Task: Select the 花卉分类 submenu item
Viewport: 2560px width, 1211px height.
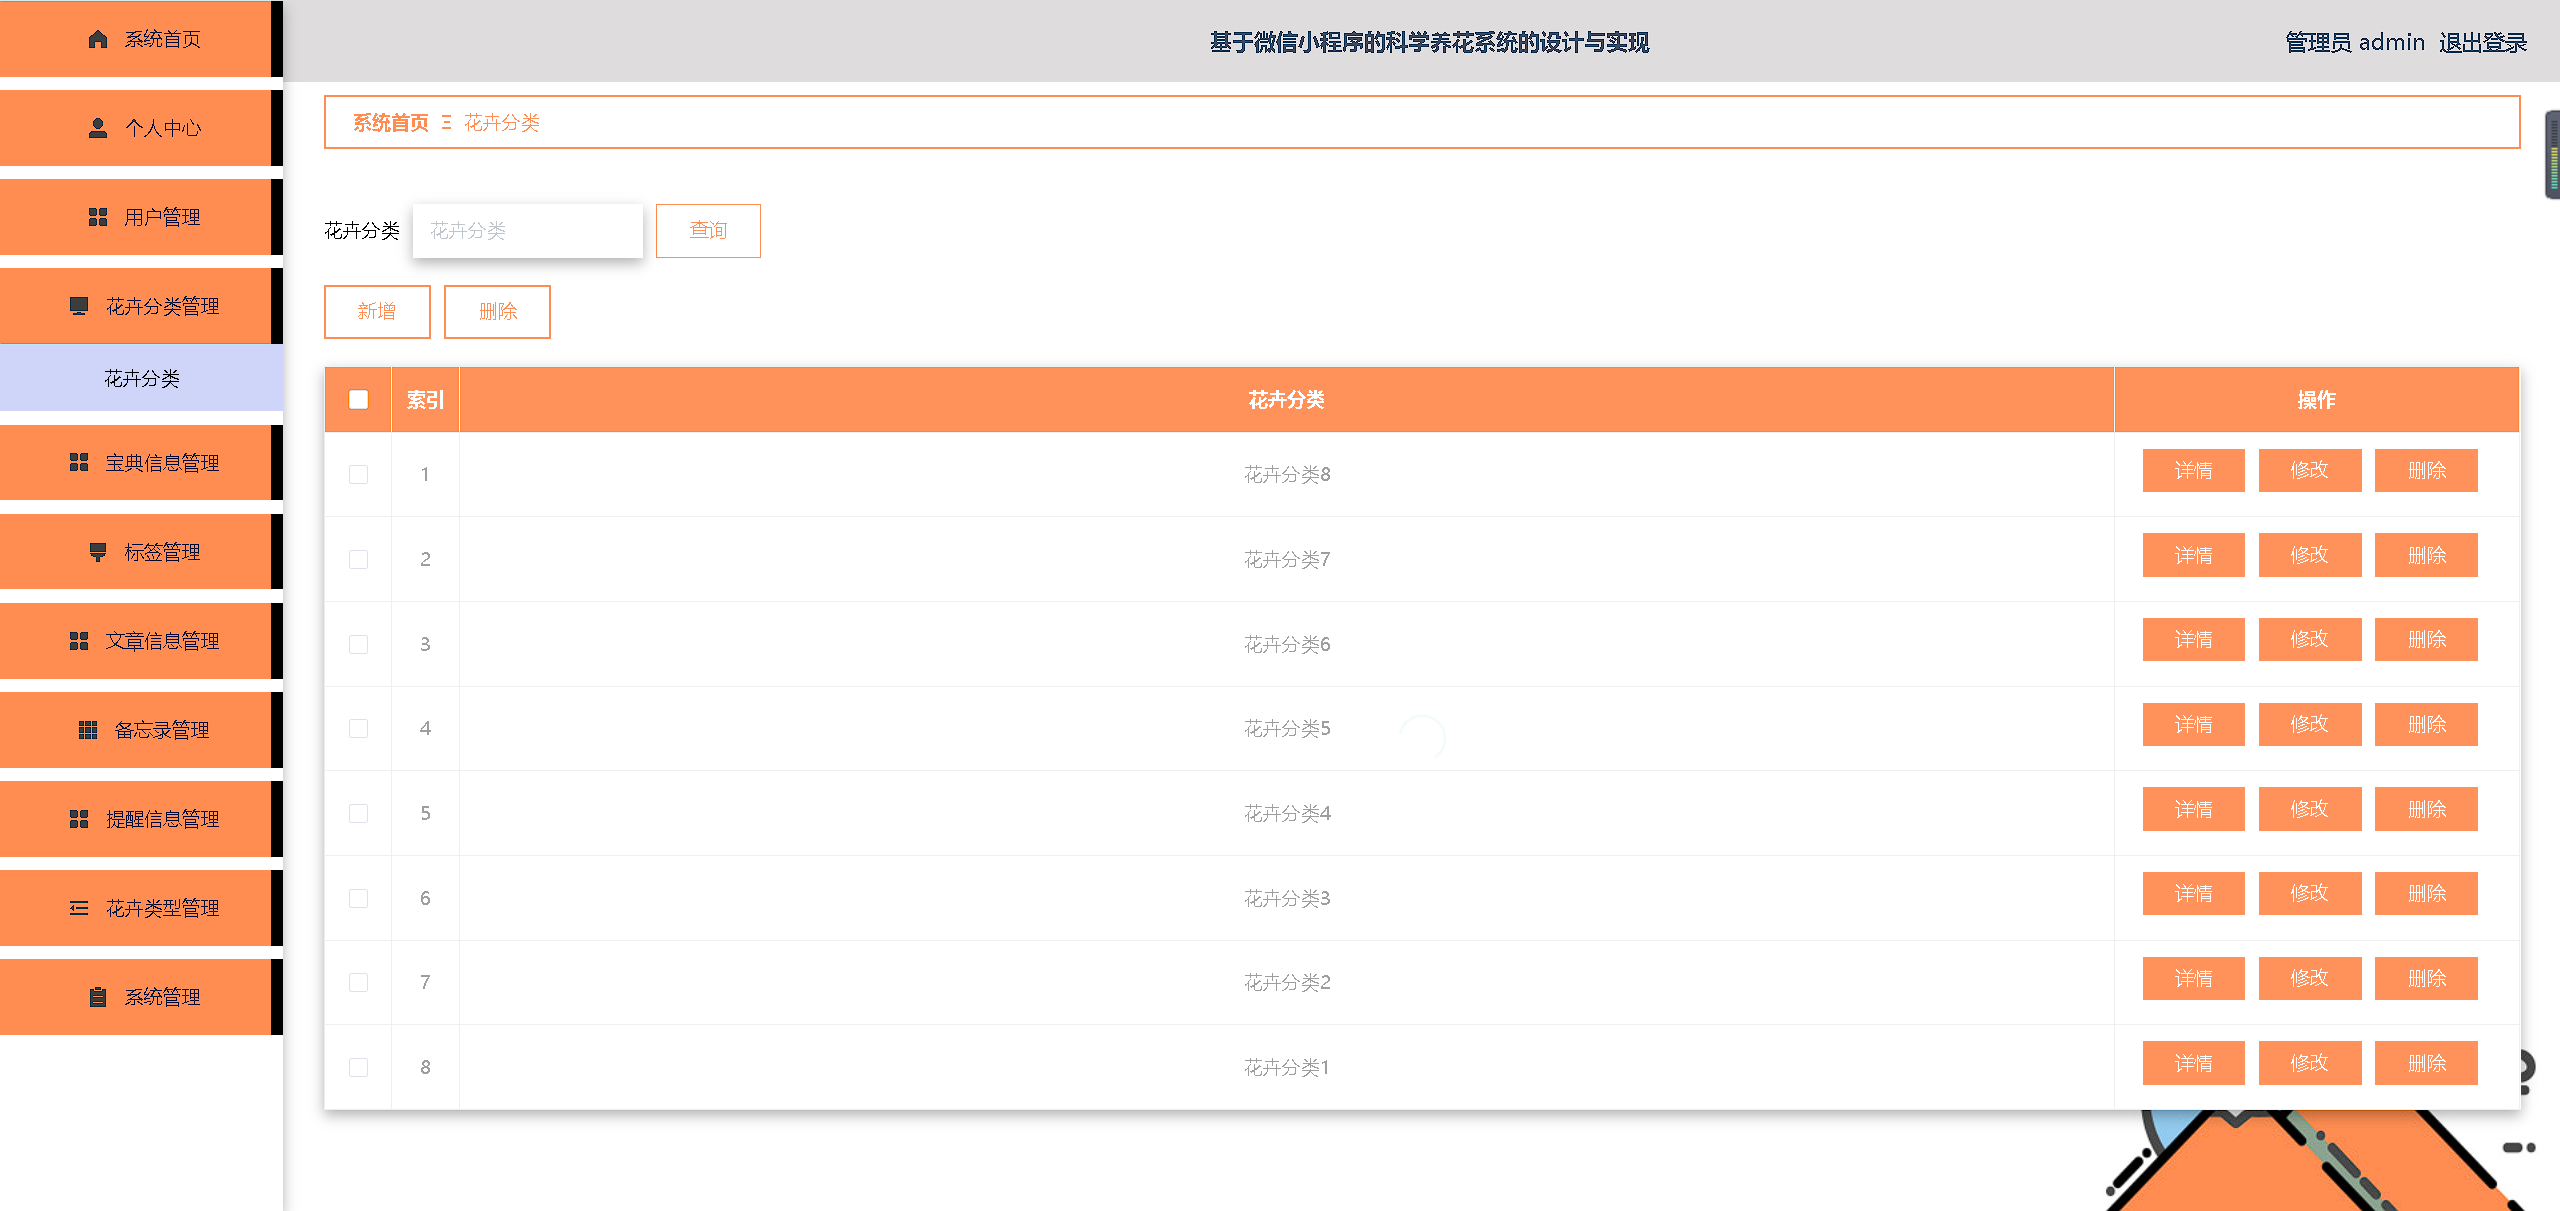Action: click(141, 378)
